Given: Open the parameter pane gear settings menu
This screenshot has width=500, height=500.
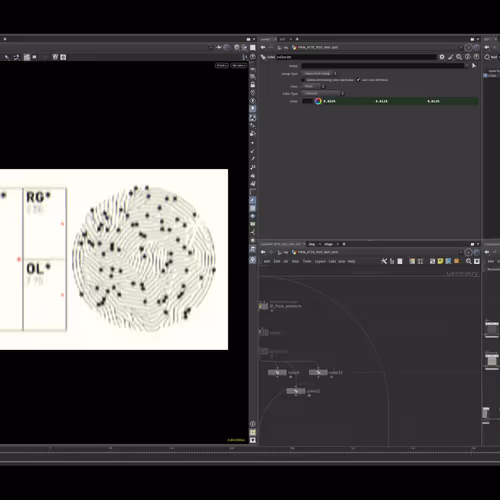Looking at the screenshot, I should click(x=442, y=57).
